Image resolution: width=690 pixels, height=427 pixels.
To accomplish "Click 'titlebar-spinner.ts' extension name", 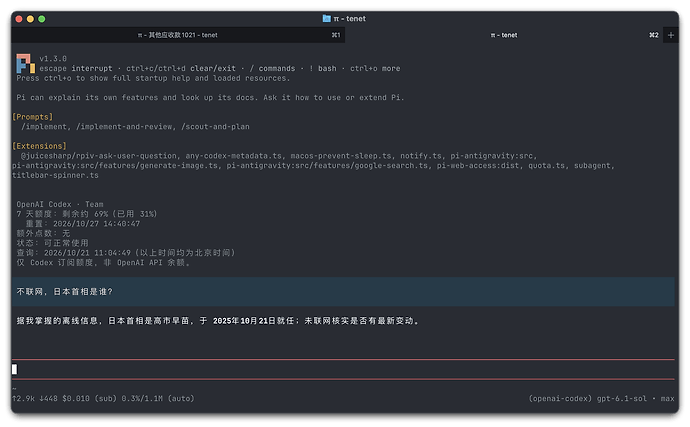I will coord(55,175).
